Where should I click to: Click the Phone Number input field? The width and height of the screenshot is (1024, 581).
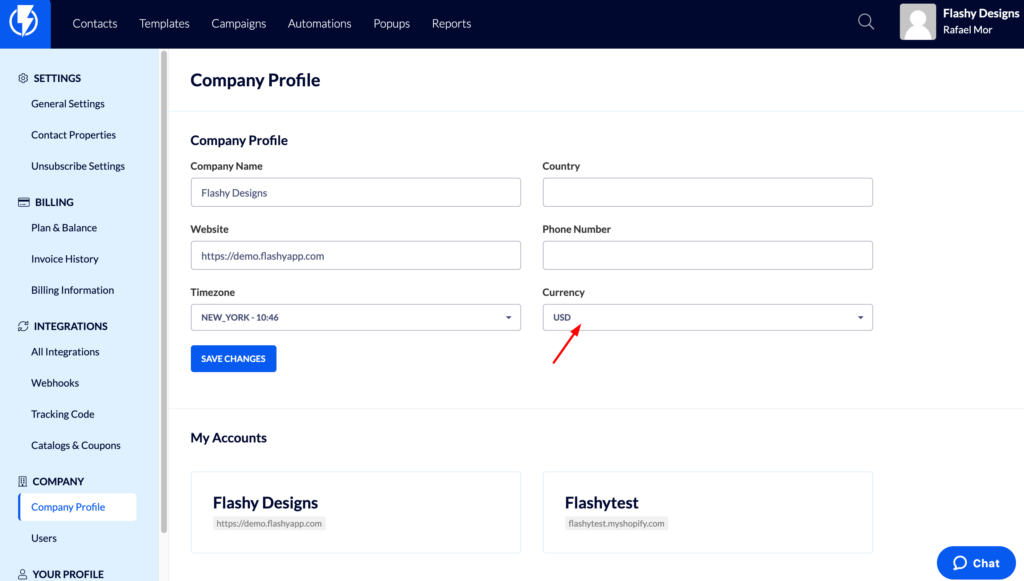[707, 256]
